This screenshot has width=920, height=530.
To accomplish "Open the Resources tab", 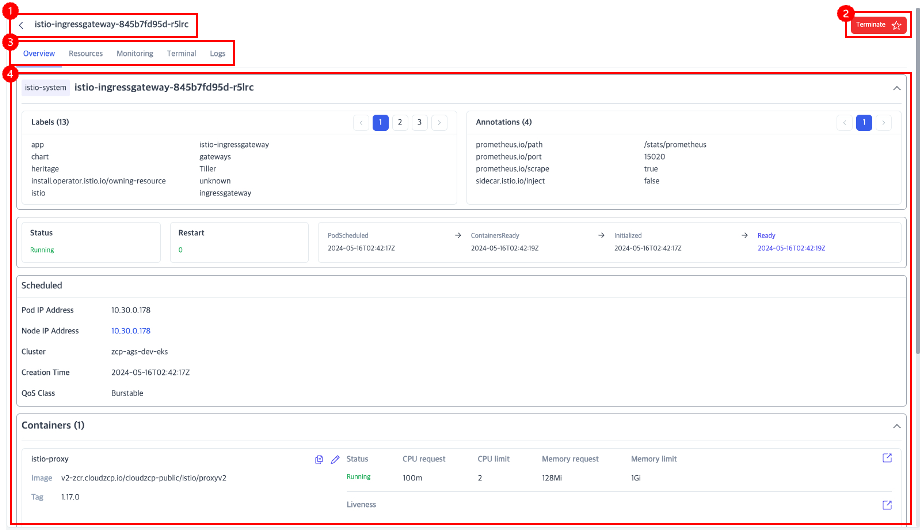I will coord(86,53).
